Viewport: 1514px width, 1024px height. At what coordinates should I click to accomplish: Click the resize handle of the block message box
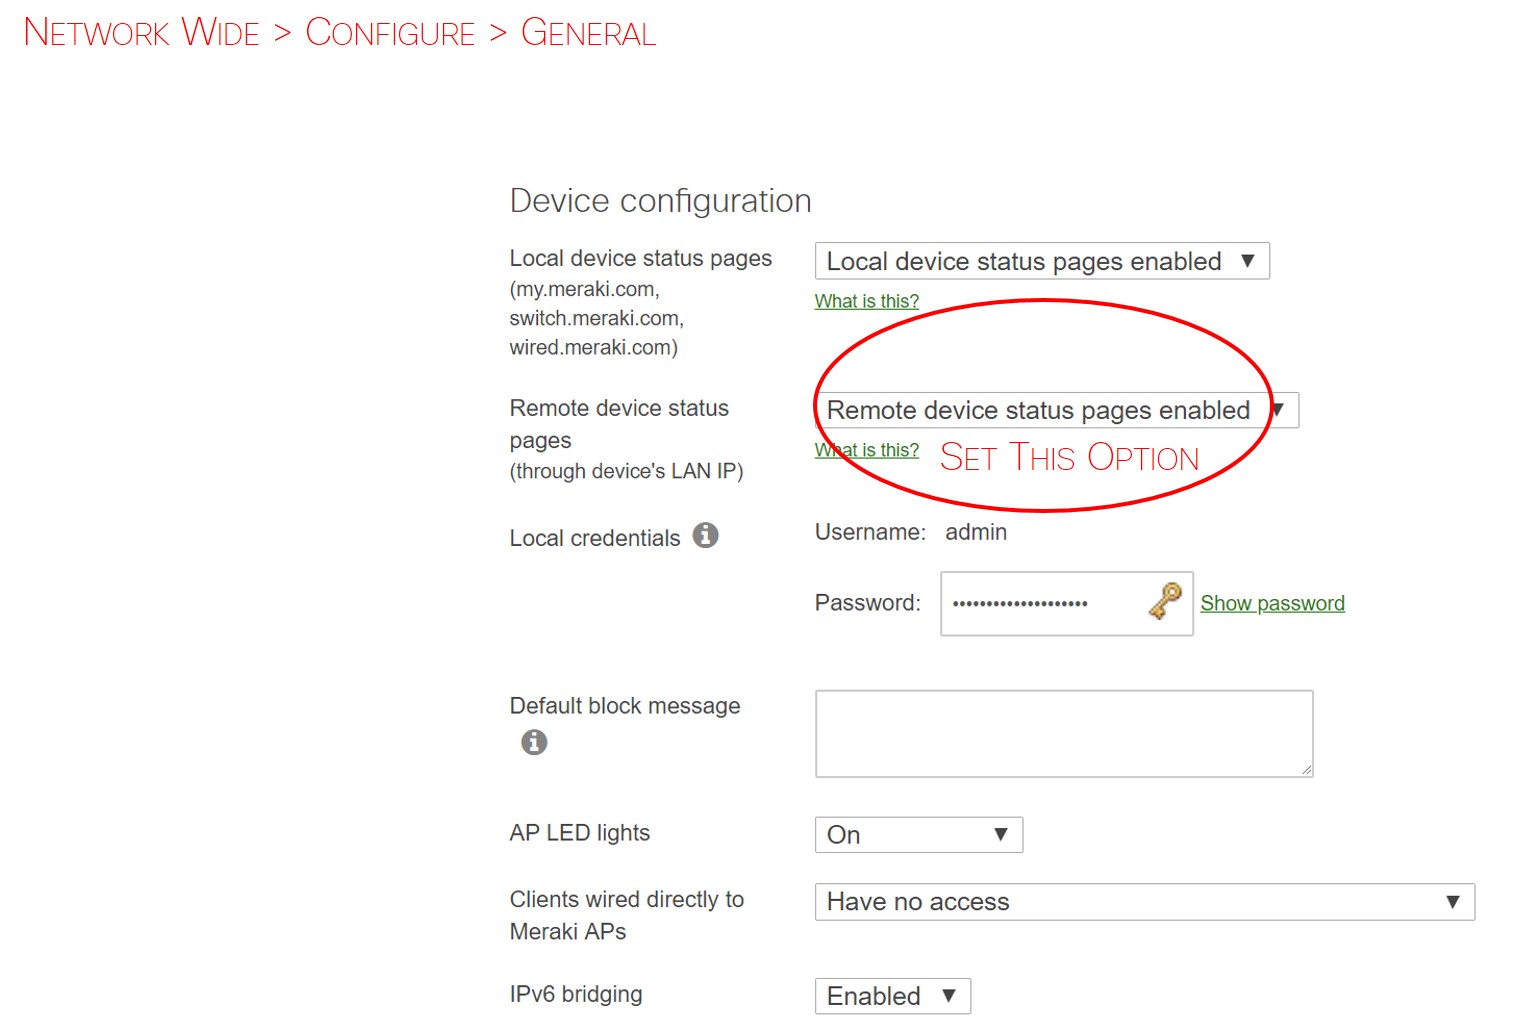coord(1306,770)
